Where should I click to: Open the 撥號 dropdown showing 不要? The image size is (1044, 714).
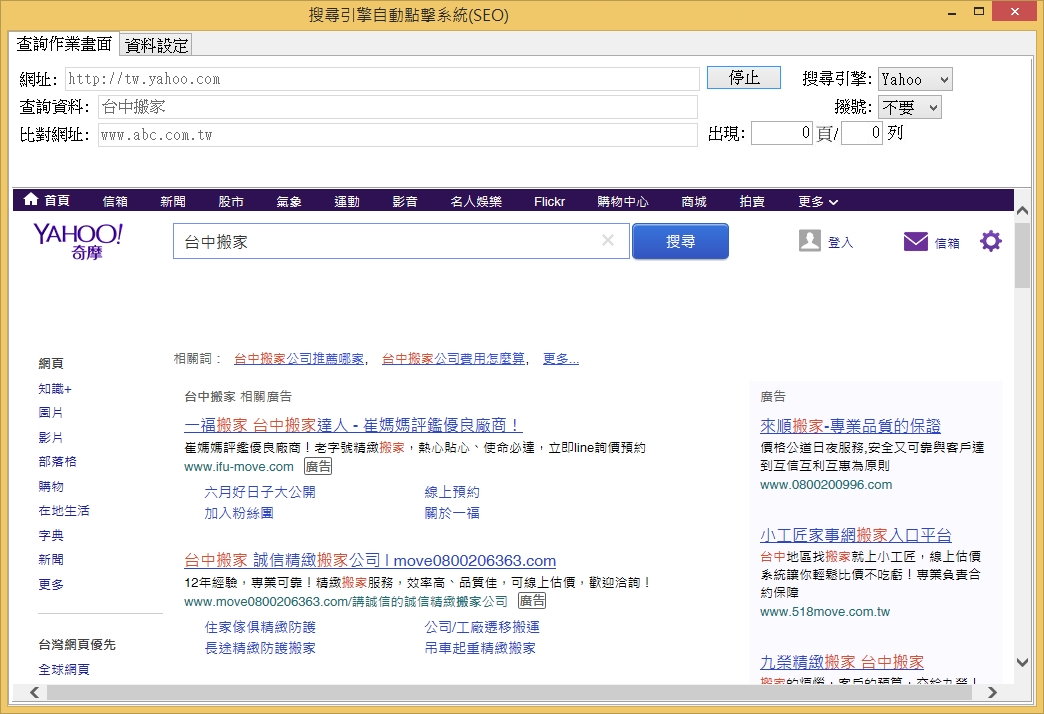point(910,107)
